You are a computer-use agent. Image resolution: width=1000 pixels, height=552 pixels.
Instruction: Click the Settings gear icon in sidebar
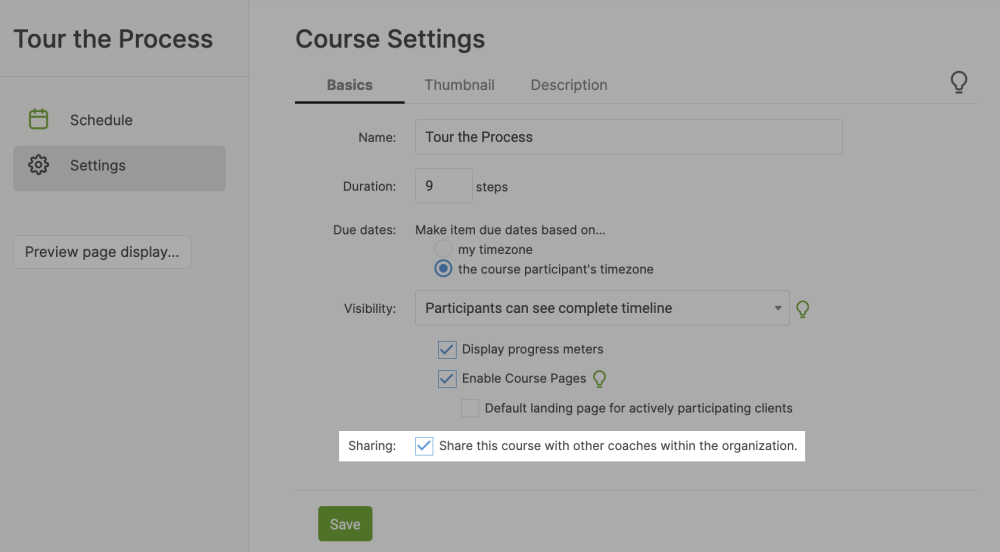coord(39,166)
